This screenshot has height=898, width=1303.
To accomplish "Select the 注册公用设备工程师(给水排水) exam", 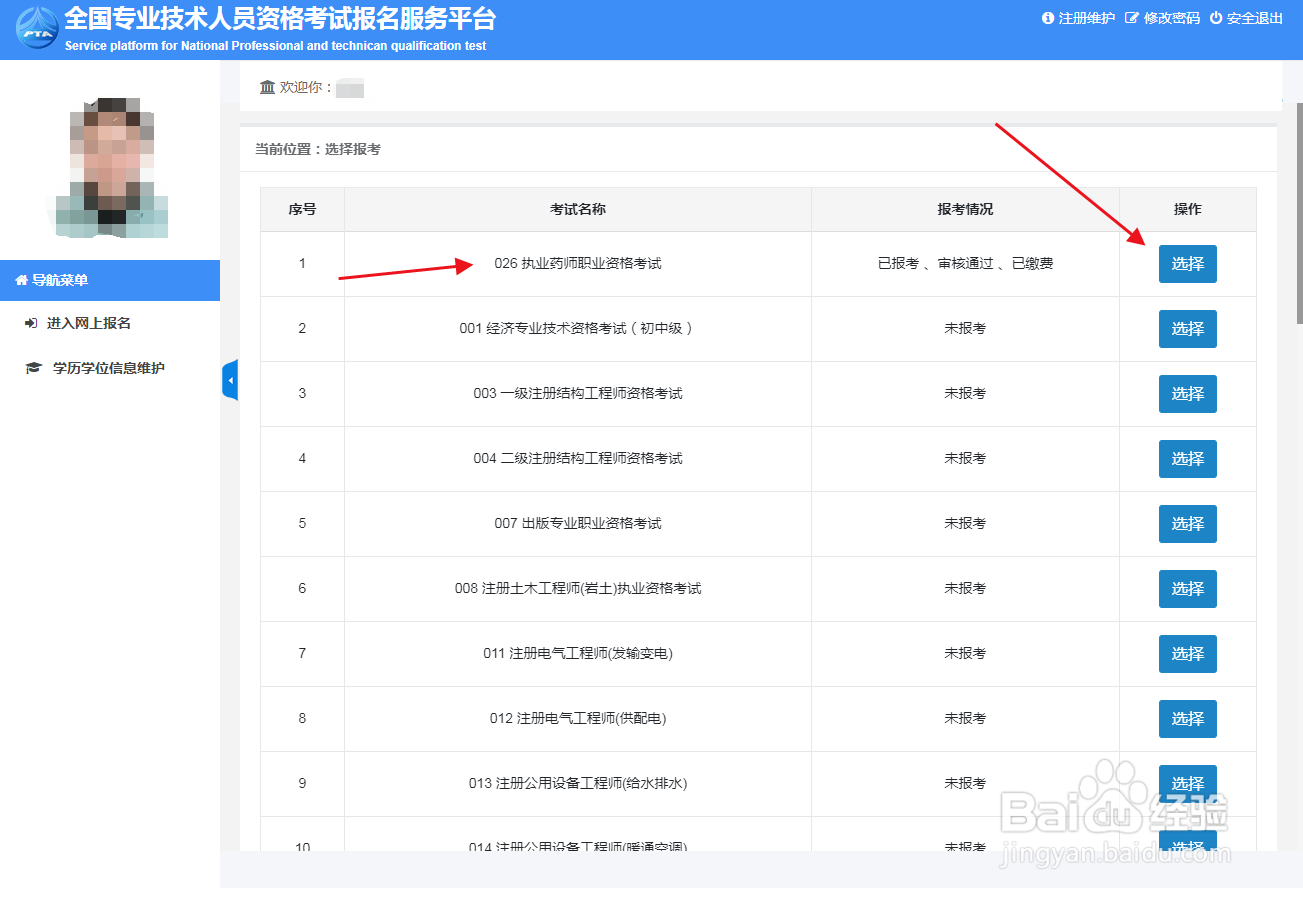I will 1187,783.
